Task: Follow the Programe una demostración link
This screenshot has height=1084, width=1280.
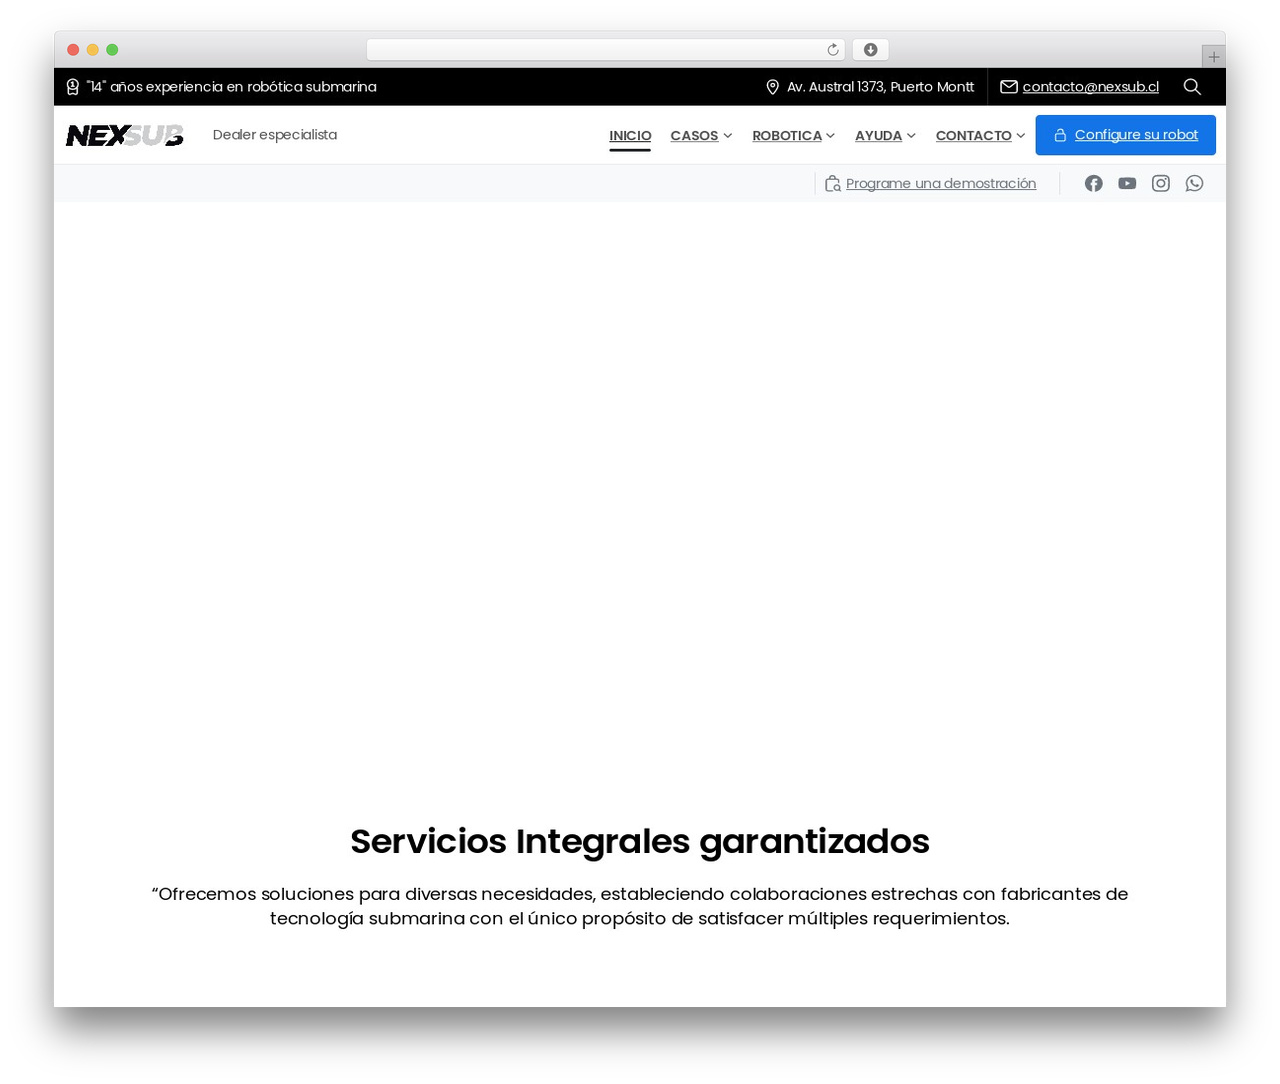Action: (941, 183)
